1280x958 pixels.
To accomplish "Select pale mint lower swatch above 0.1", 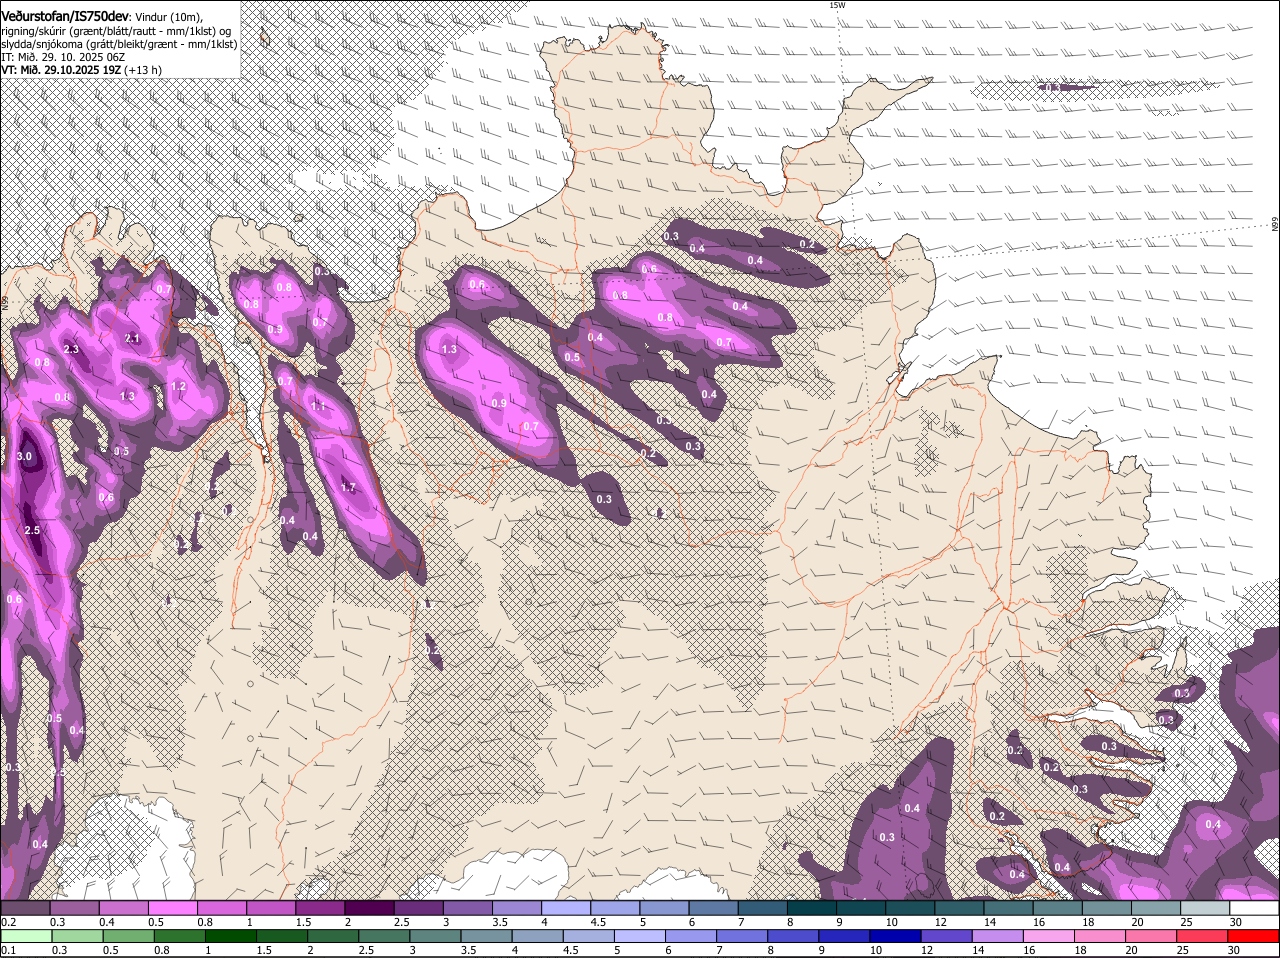I will pyautogui.click(x=25, y=936).
